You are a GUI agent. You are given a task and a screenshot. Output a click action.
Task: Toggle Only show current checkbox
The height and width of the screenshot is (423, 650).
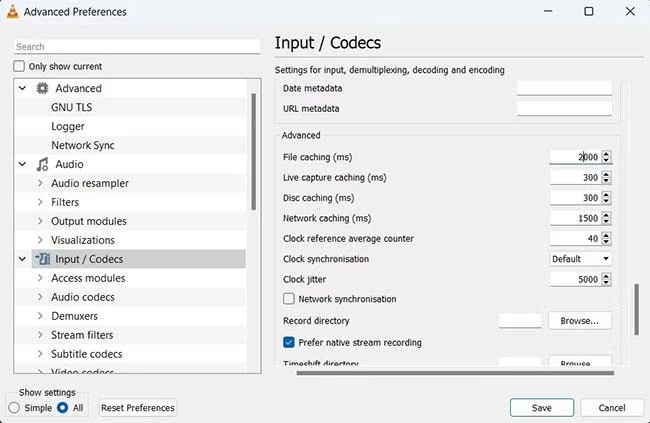(19, 66)
